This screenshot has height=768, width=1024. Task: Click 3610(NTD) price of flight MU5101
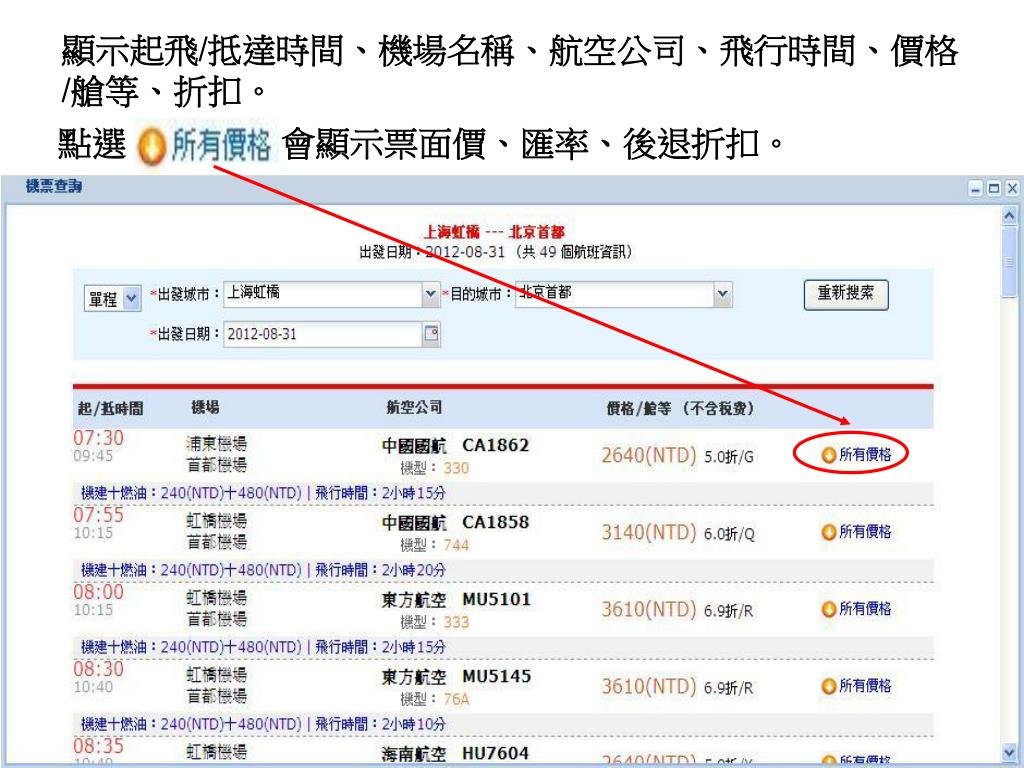(649, 609)
